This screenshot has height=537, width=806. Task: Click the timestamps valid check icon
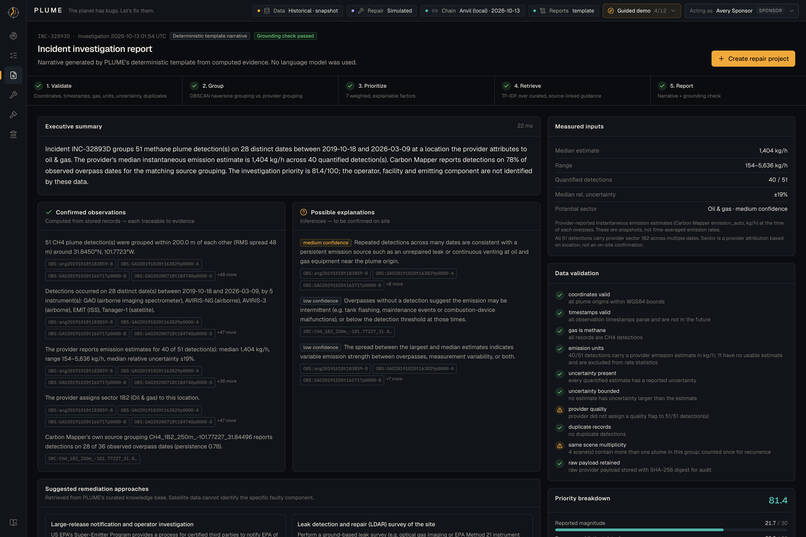tap(559, 313)
